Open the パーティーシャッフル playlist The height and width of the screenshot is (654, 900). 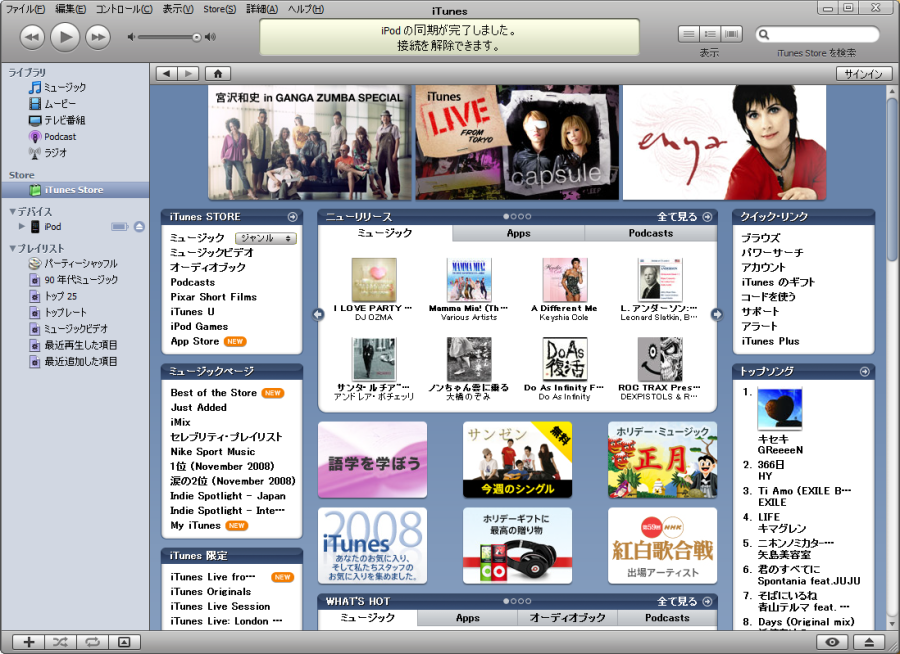click(x=75, y=264)
